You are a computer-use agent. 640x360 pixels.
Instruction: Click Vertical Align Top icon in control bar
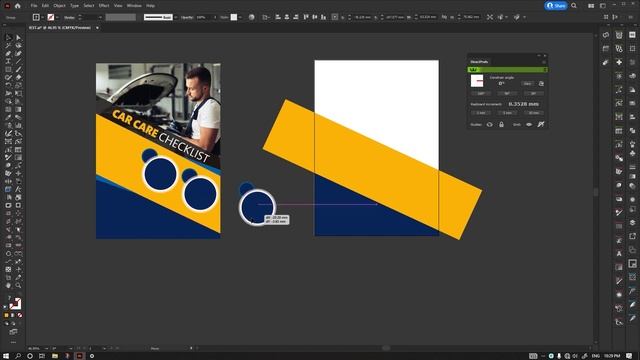tap(306, 17)
